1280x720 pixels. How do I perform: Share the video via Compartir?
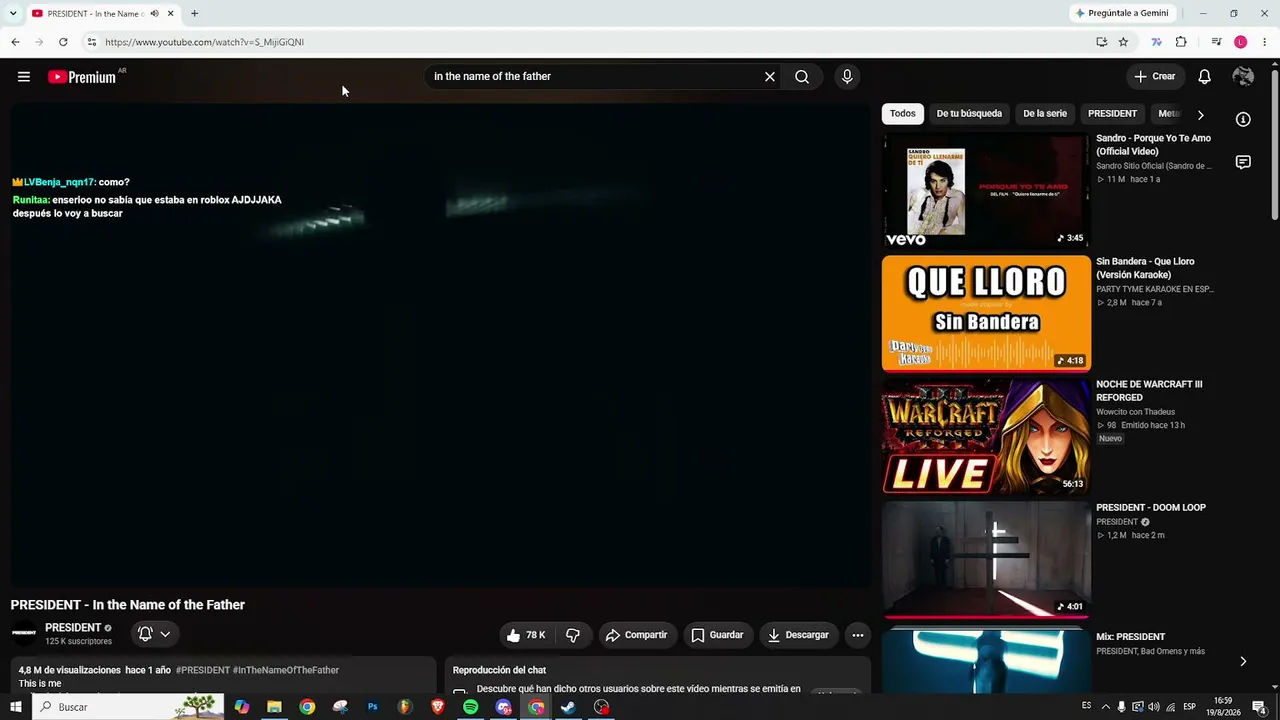coord(636,635)
